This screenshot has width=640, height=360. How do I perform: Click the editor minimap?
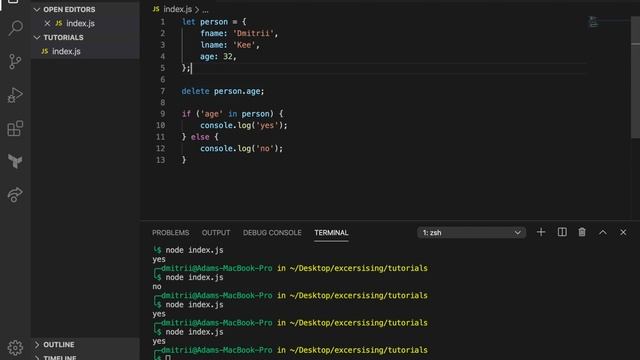pyautogui.click(x=594, y=22)
